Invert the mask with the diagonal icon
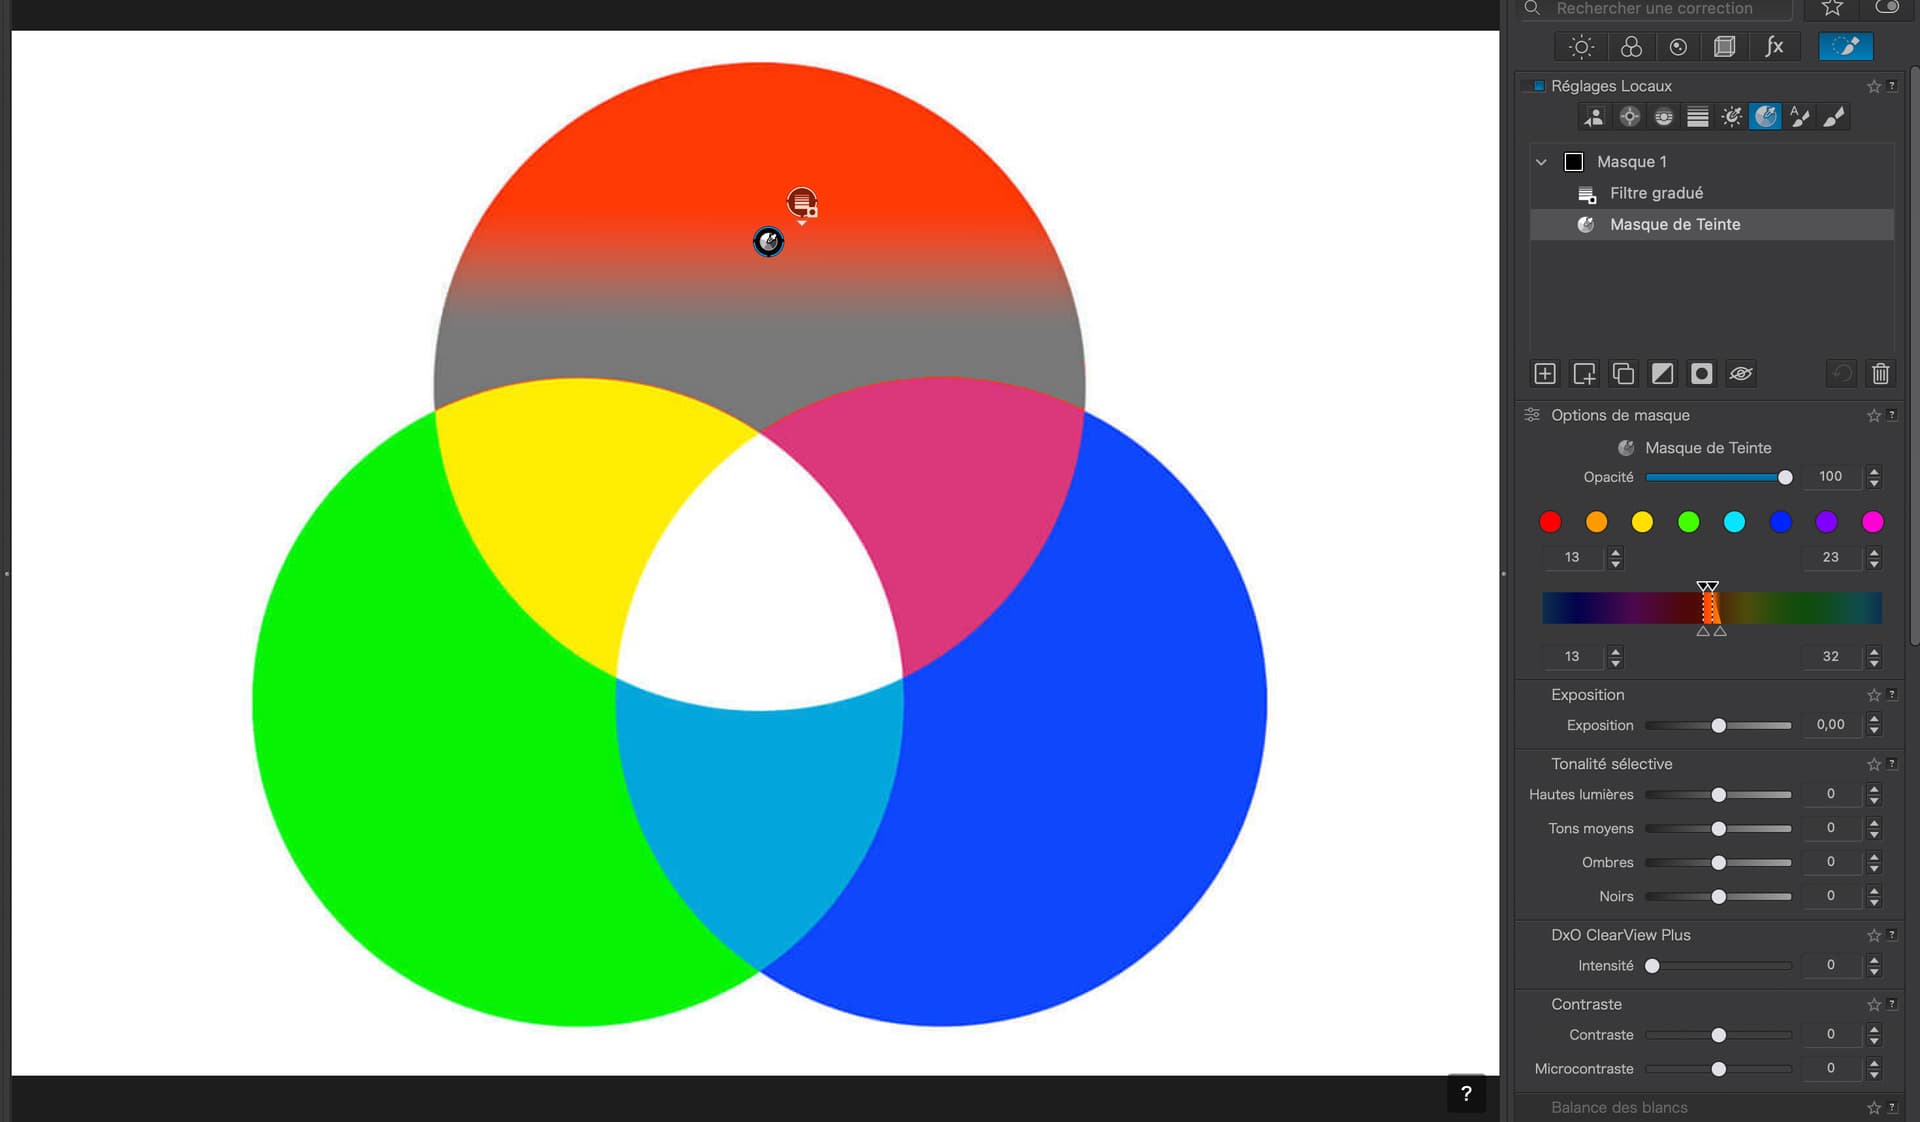The width and height of the screenshot is (1920, 1122). 1662,374
